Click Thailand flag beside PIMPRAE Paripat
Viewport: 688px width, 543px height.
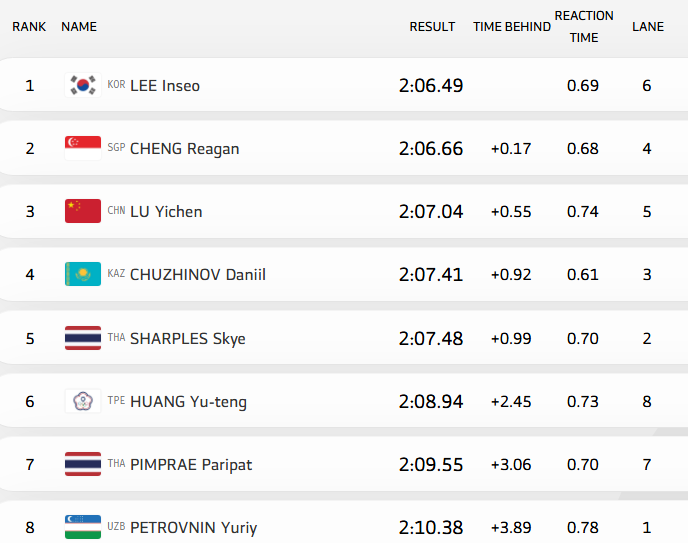83,464
